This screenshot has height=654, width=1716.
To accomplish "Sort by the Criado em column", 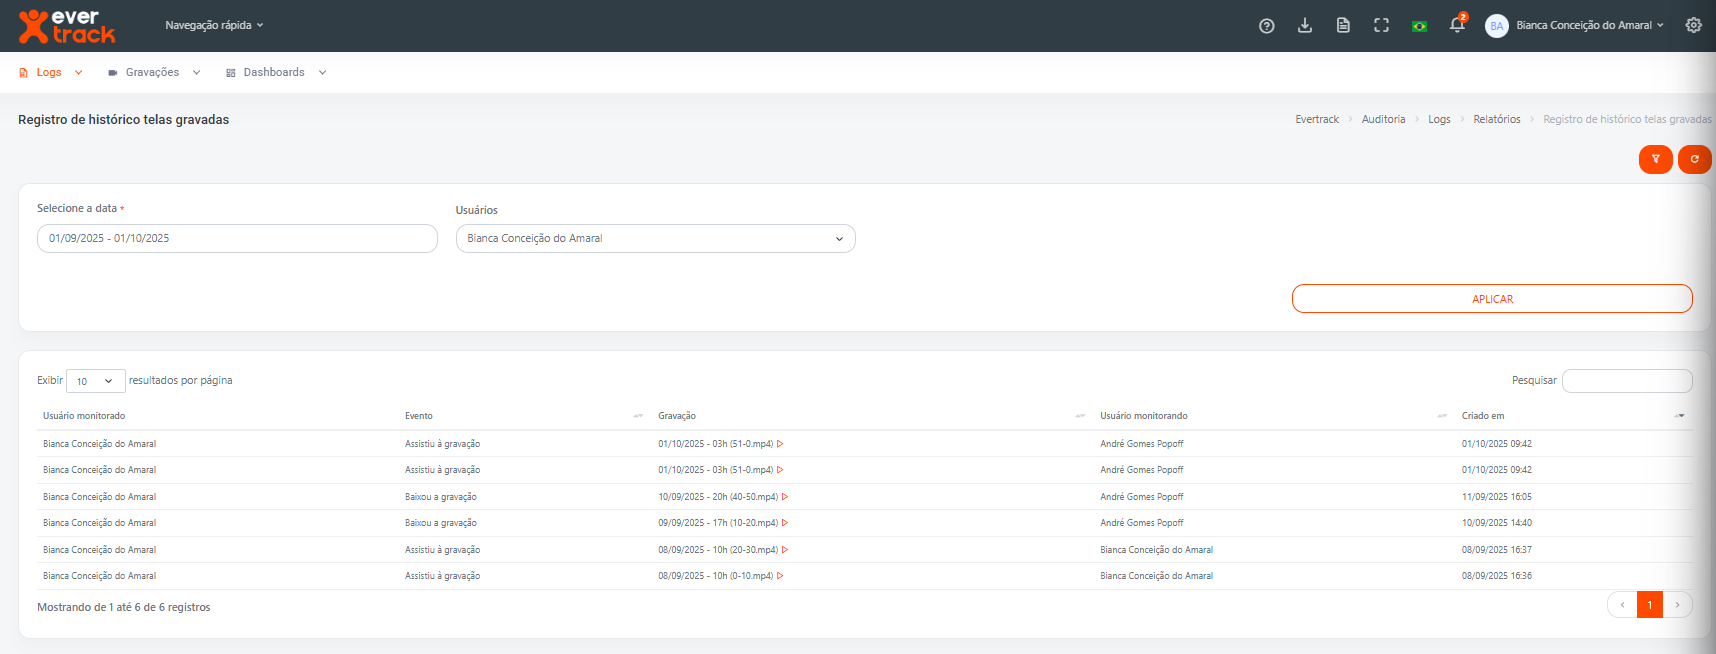I will (x=1482, y=416).
